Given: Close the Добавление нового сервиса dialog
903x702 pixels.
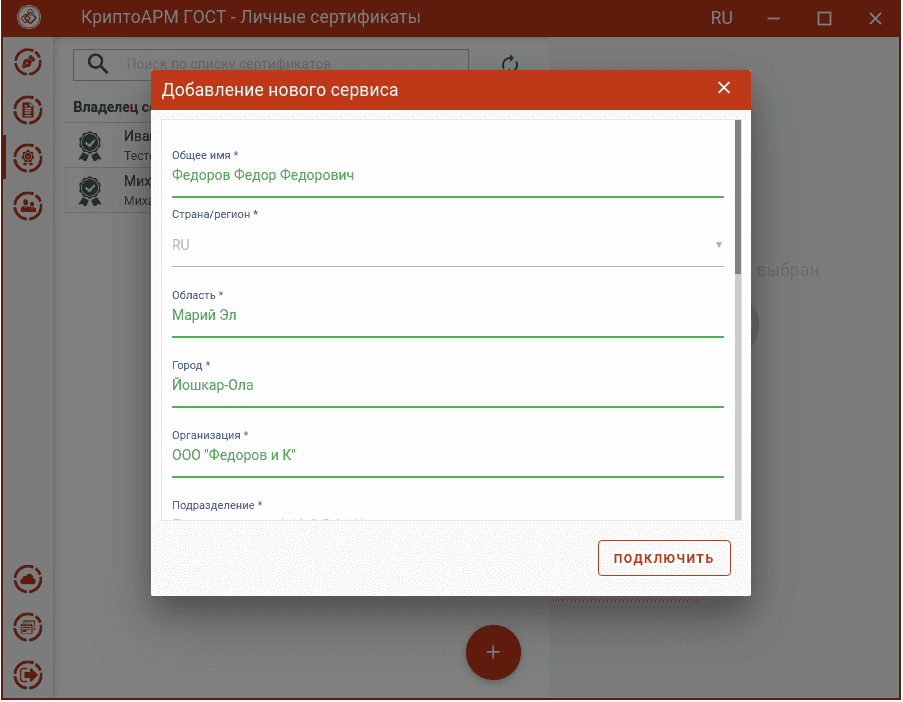Looking at the screenshot, I should point(724,88).
